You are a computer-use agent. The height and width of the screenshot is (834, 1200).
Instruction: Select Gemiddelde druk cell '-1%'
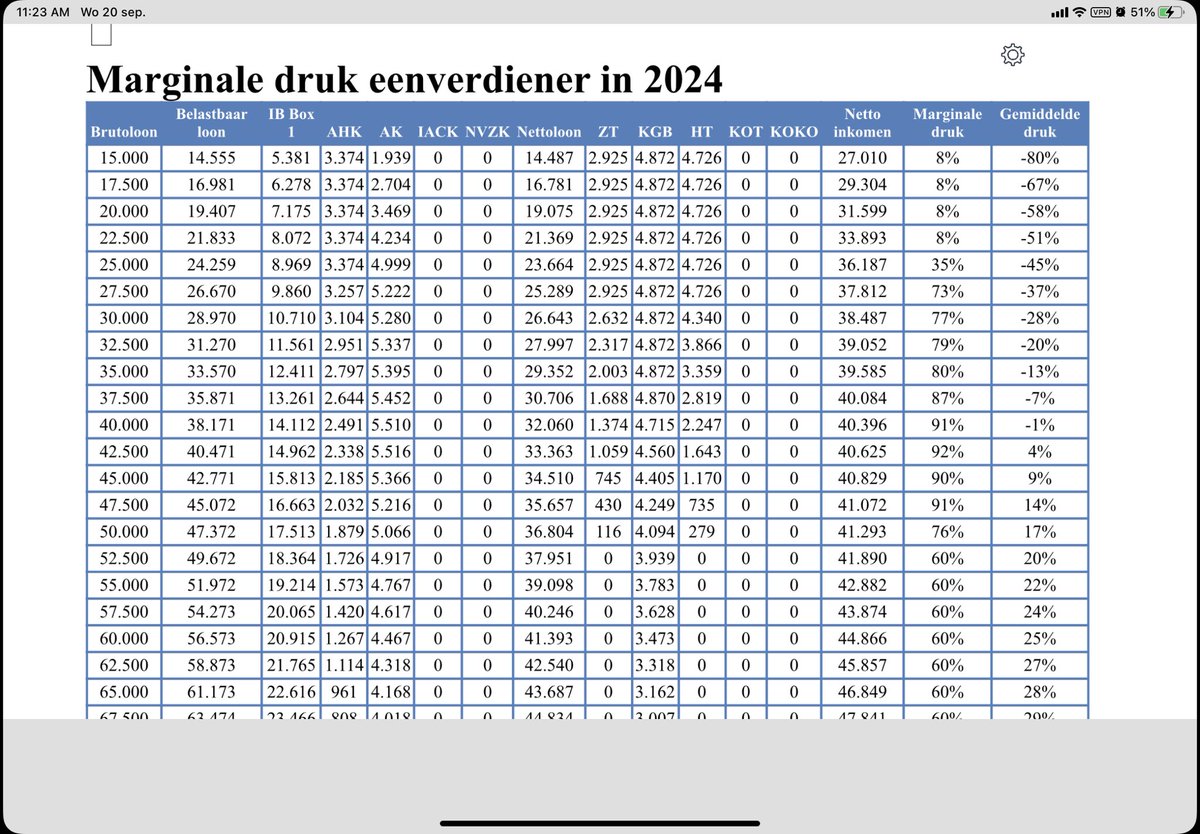1039,425
